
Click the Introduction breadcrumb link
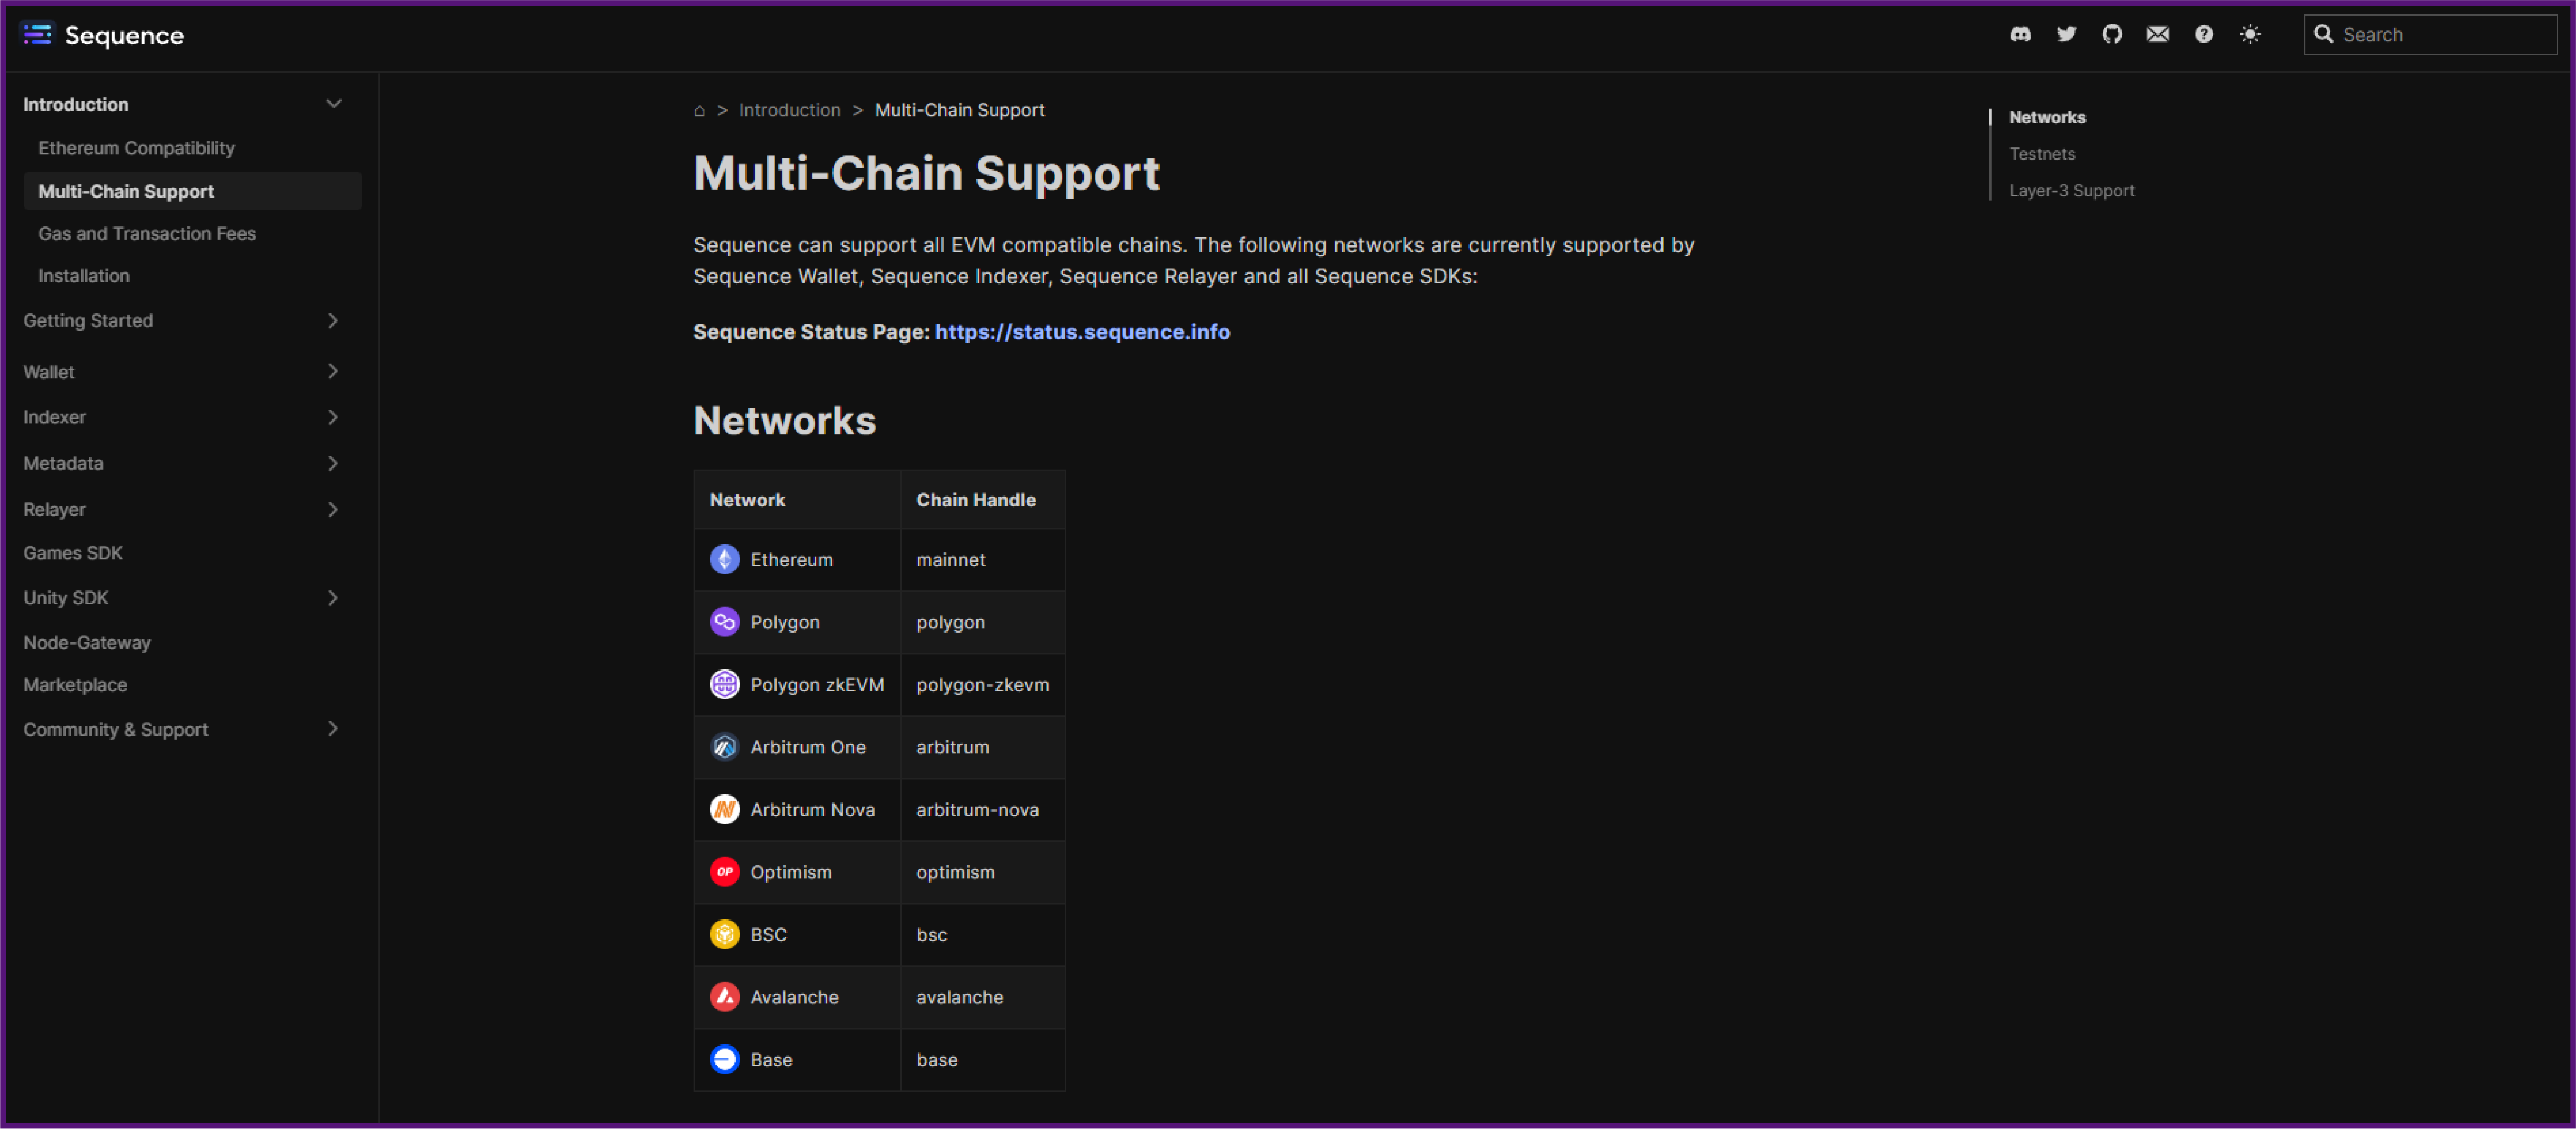point(790,110)
